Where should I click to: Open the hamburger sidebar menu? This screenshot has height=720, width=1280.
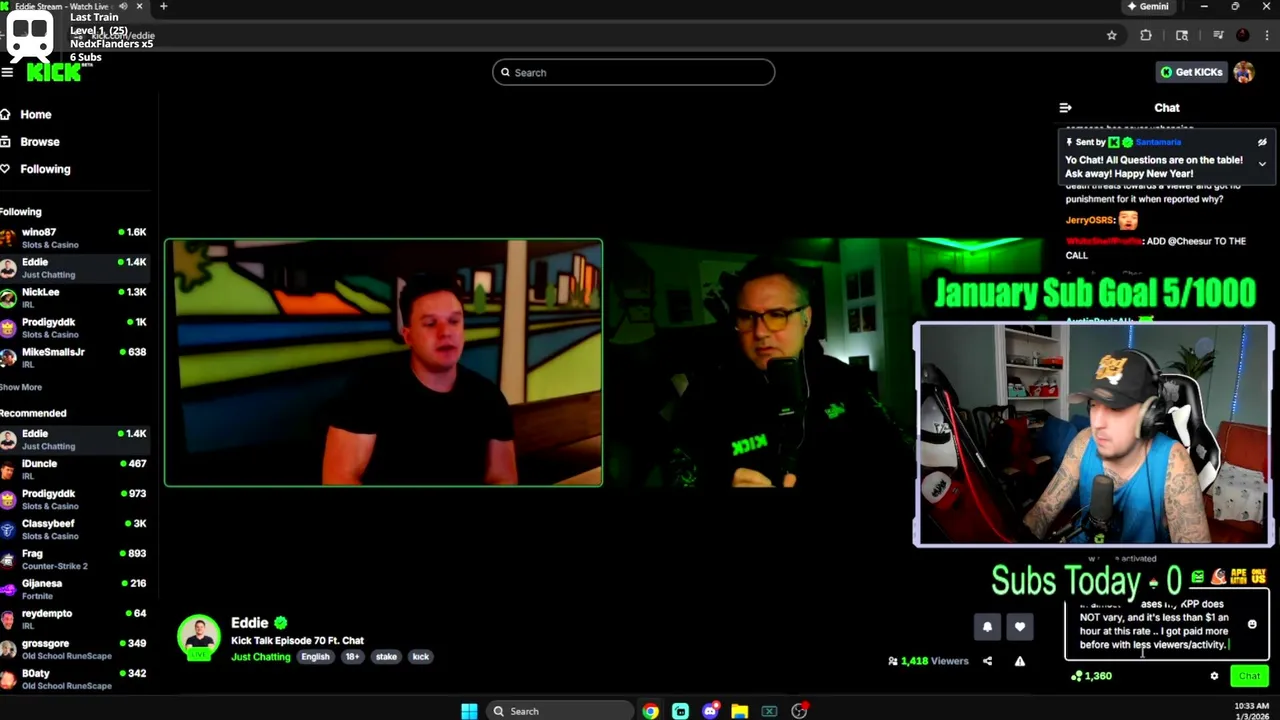(x=7, y=72)
